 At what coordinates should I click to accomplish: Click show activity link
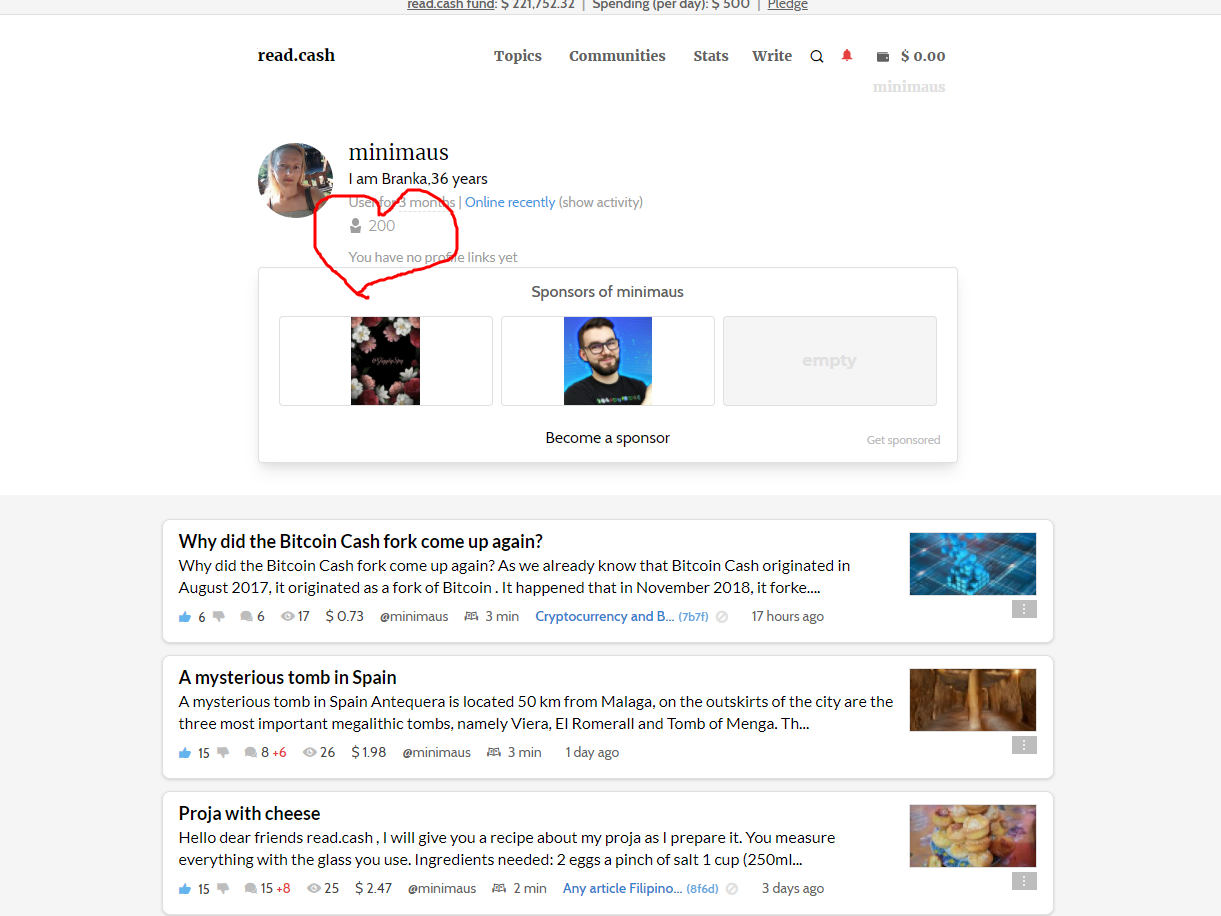coord(601,202)
